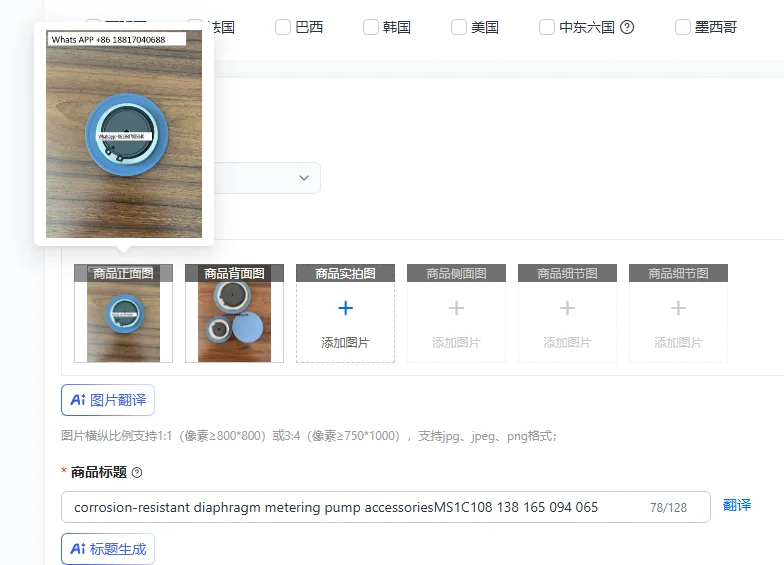
Task: Open the 商品正面图 product thumbnail
Action: tap(124, 314)
